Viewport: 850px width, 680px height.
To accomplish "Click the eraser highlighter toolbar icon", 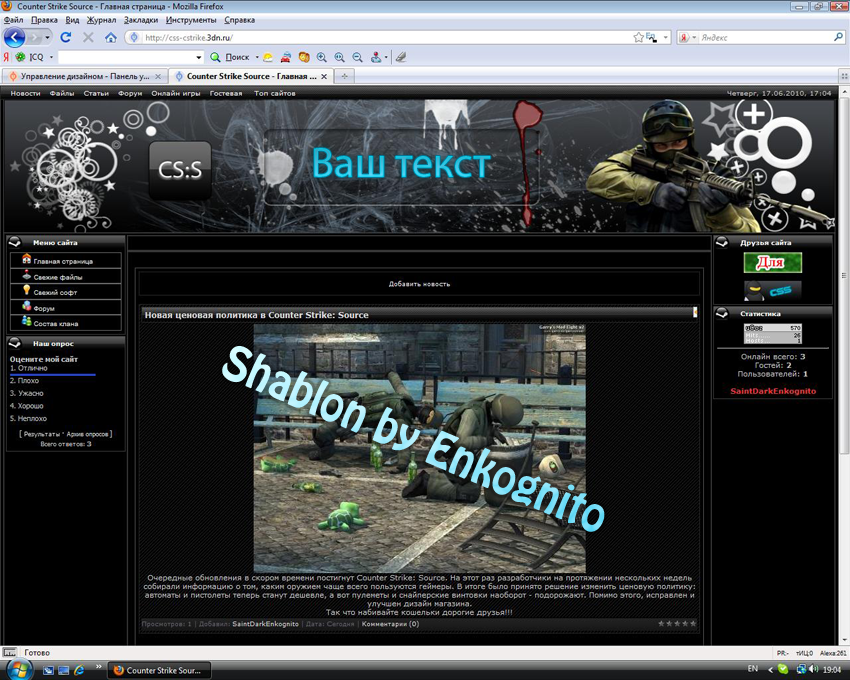I will (x=401, y=57).
